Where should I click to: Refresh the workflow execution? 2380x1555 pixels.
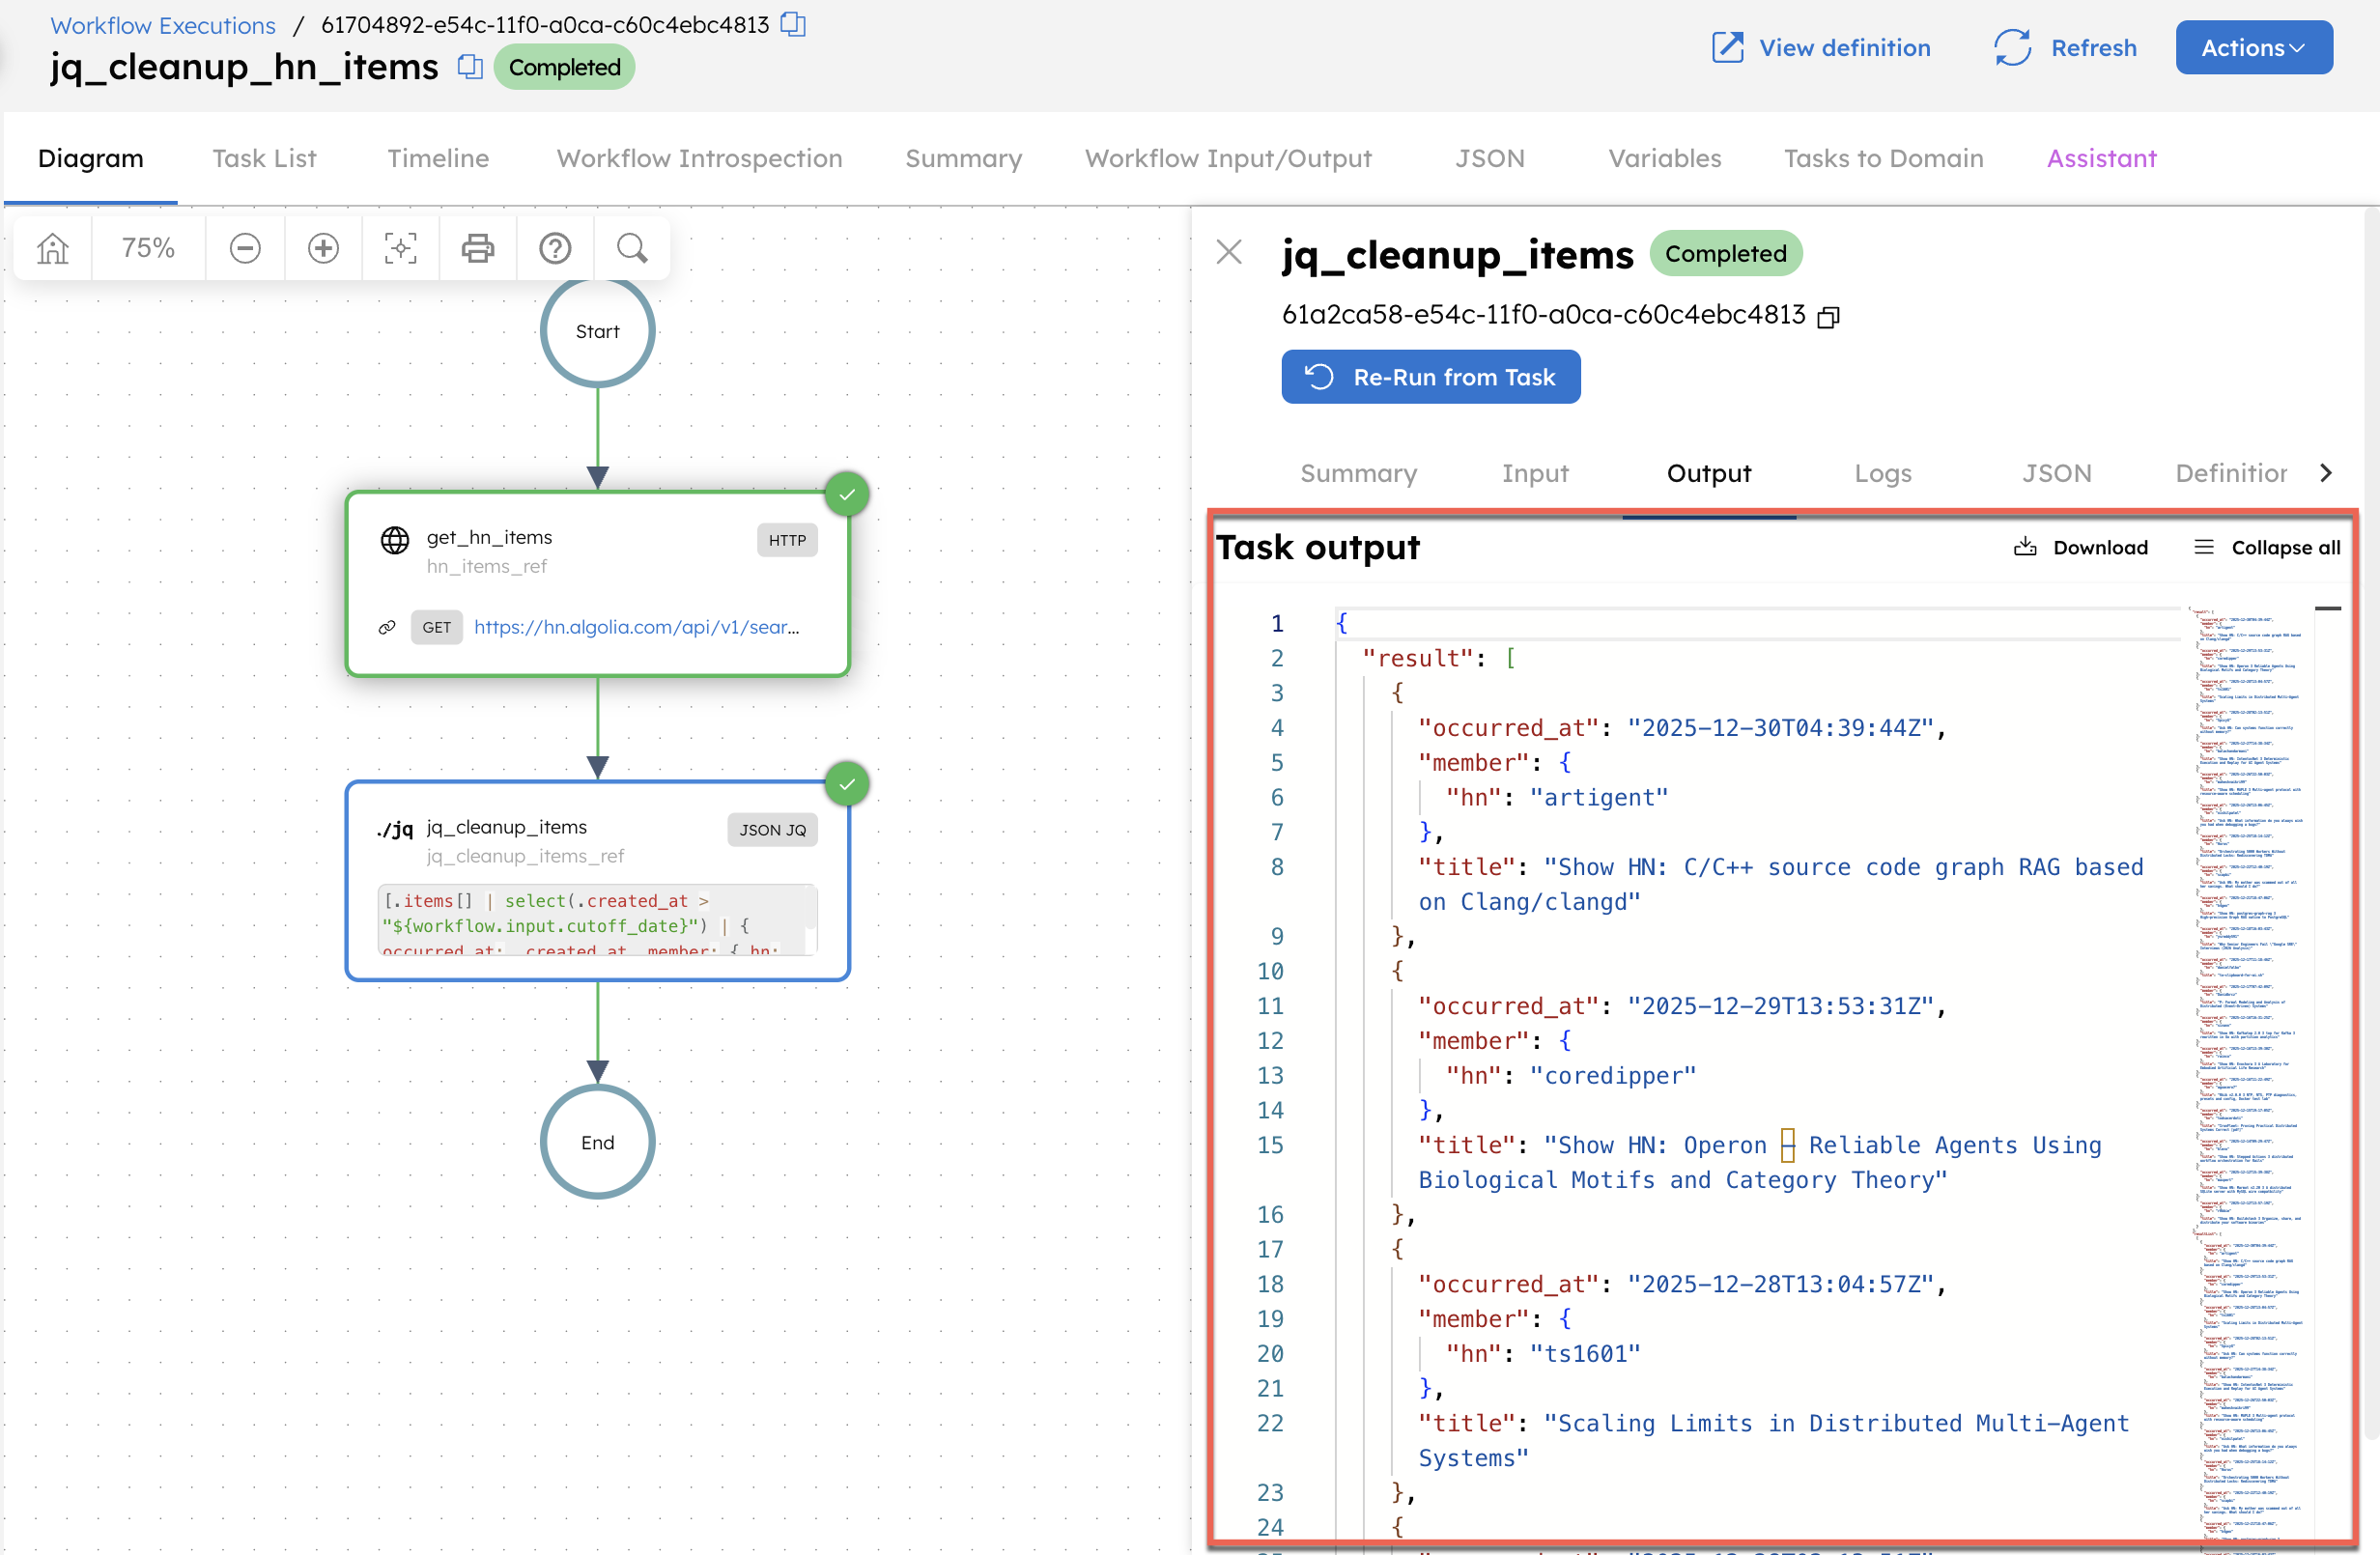[2064, 47]
